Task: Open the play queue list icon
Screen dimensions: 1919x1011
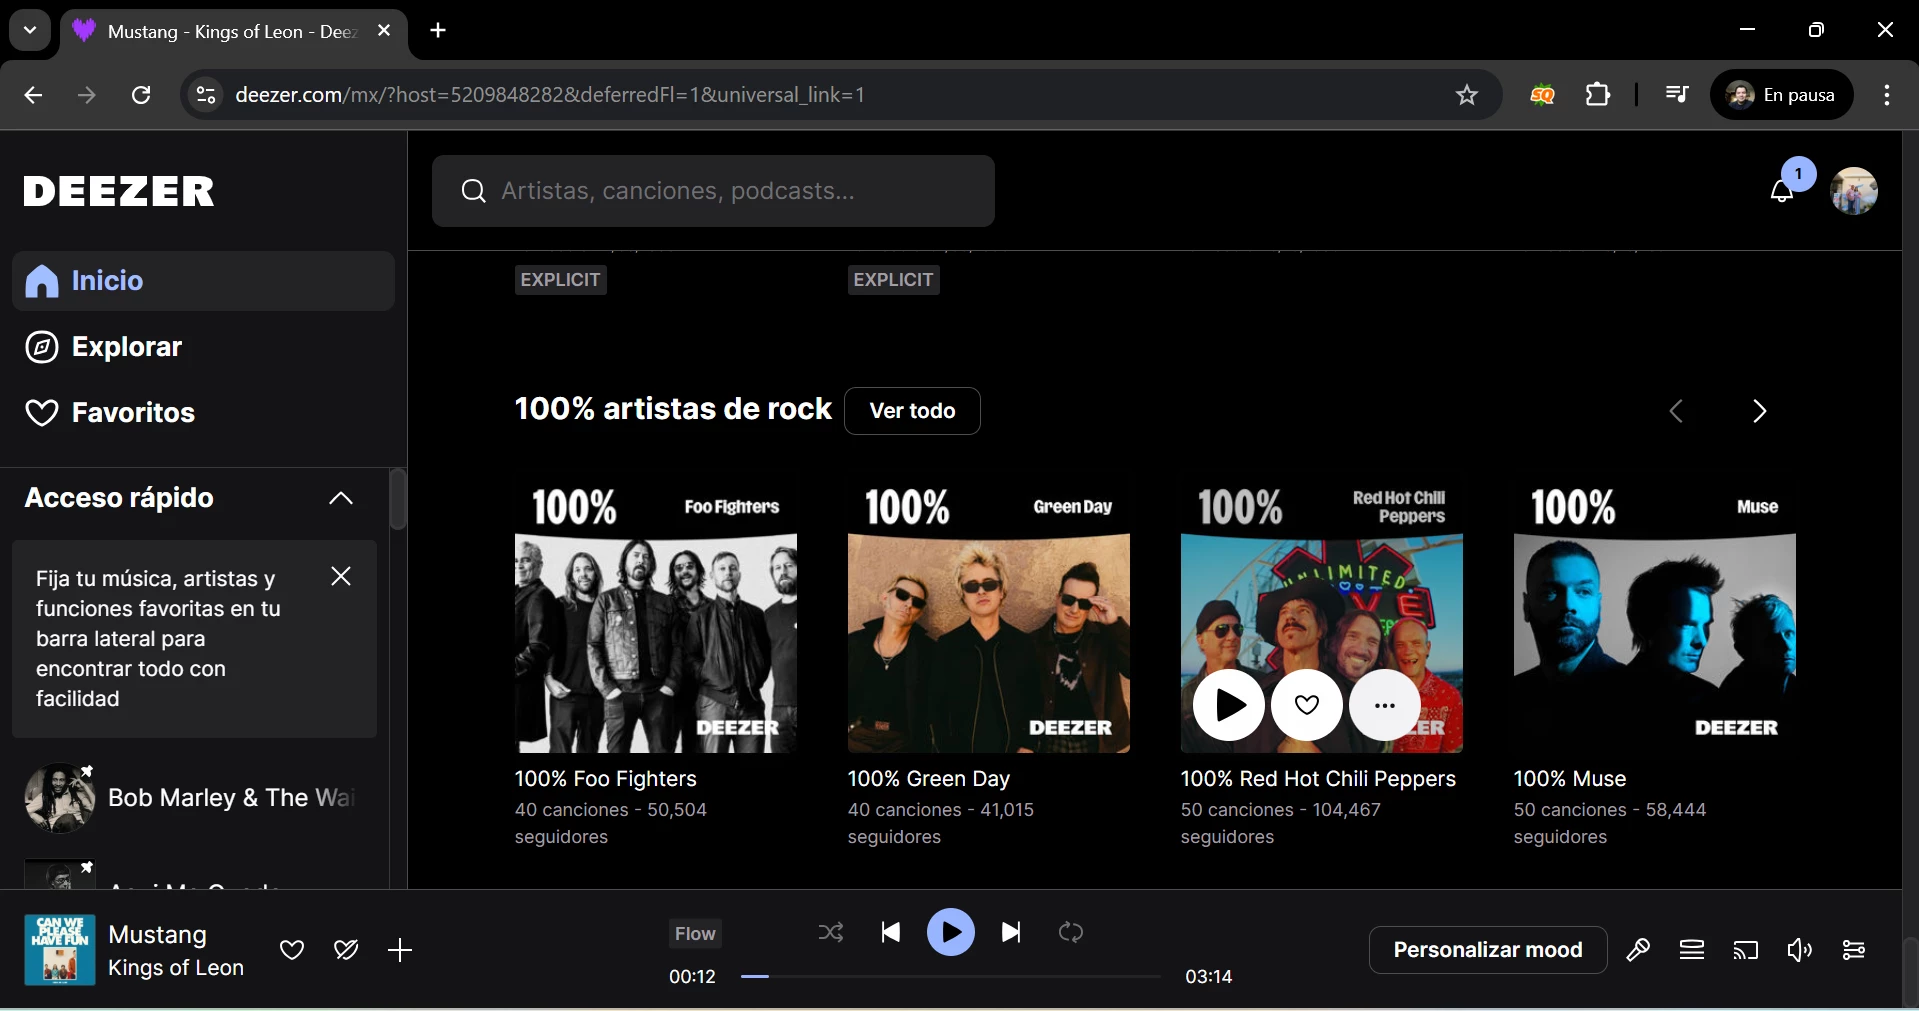Action: click(x=1692, y=950)
